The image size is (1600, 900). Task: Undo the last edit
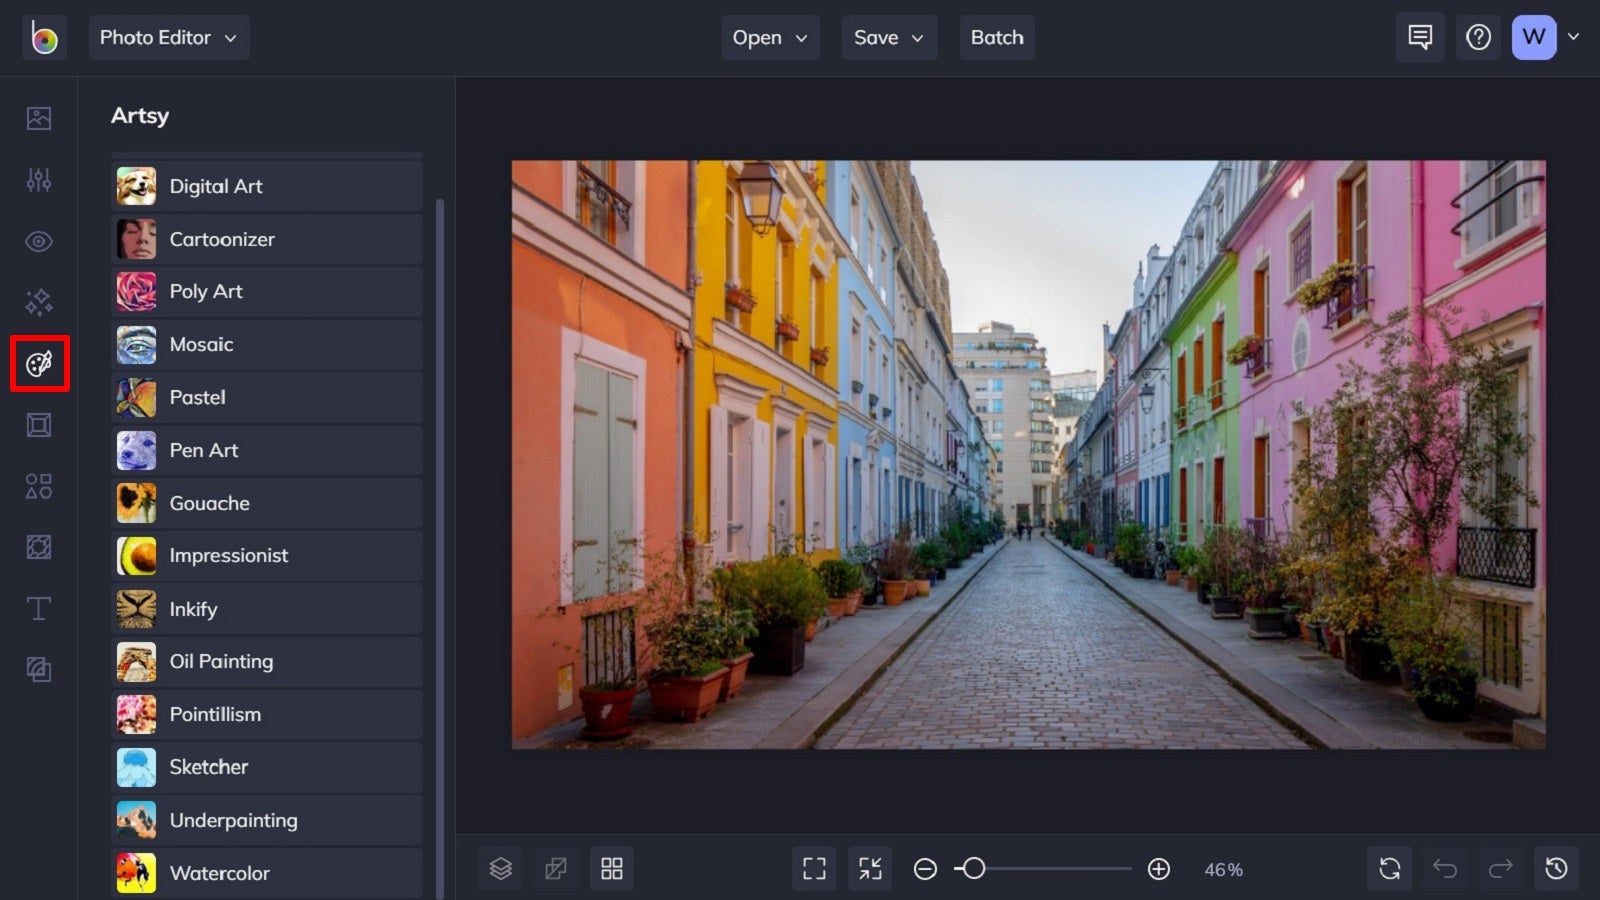(x=1444, y=868)
